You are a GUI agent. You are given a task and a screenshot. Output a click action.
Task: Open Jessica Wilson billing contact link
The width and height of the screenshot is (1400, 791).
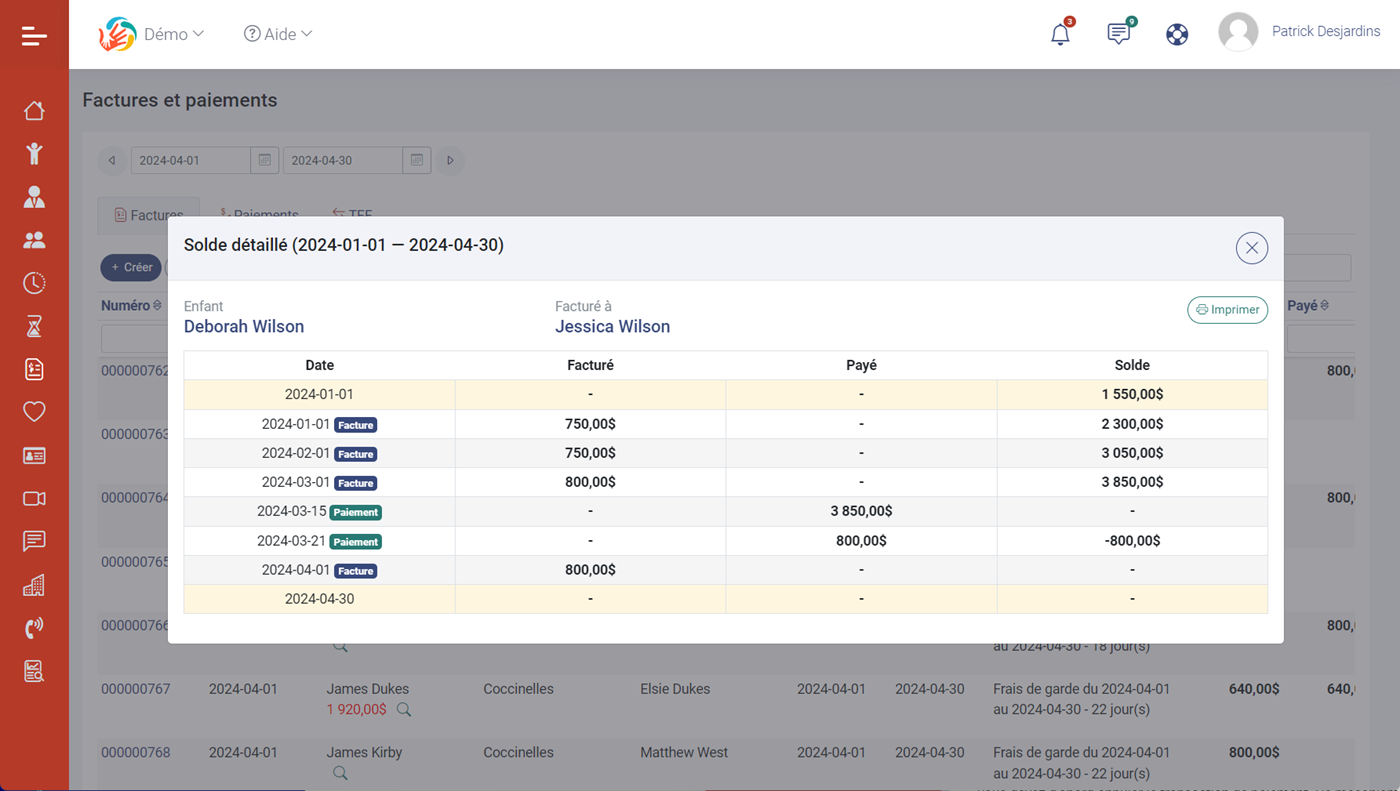pyautogui.click(x=612, y=327)
